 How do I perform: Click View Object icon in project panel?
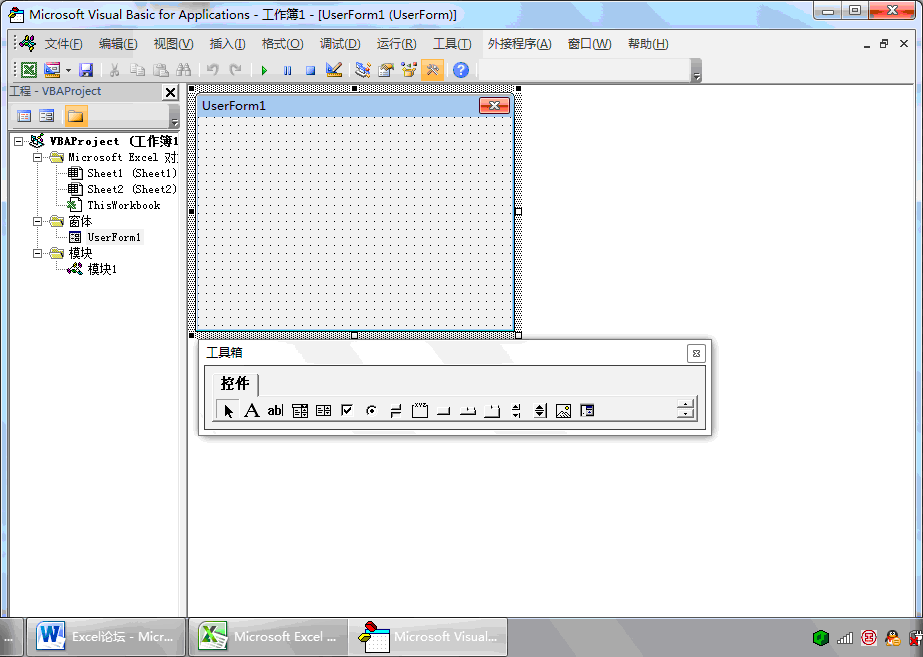tap(47, 116)
